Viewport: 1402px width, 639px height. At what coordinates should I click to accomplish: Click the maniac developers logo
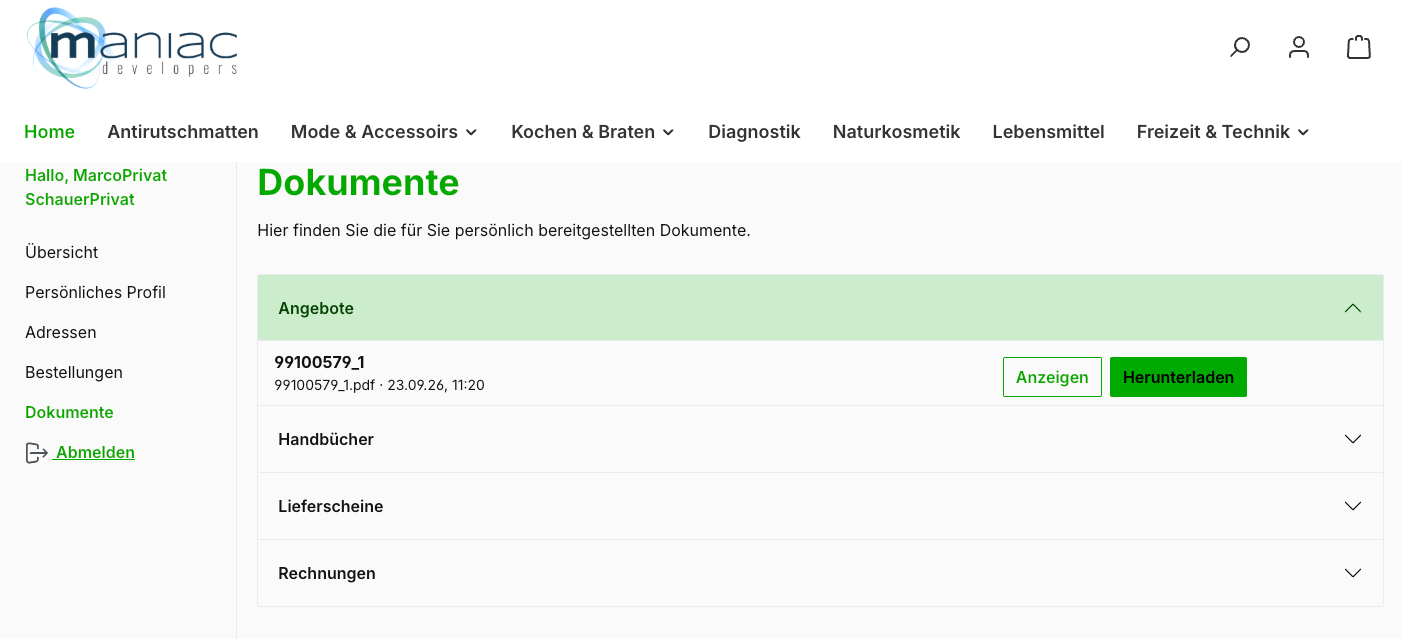point(133,48)
